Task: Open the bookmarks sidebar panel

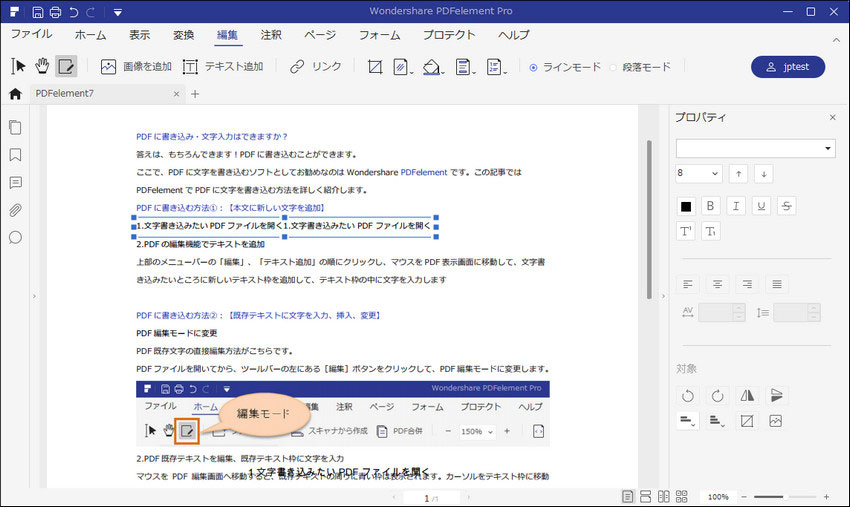Action: [15, 155]
